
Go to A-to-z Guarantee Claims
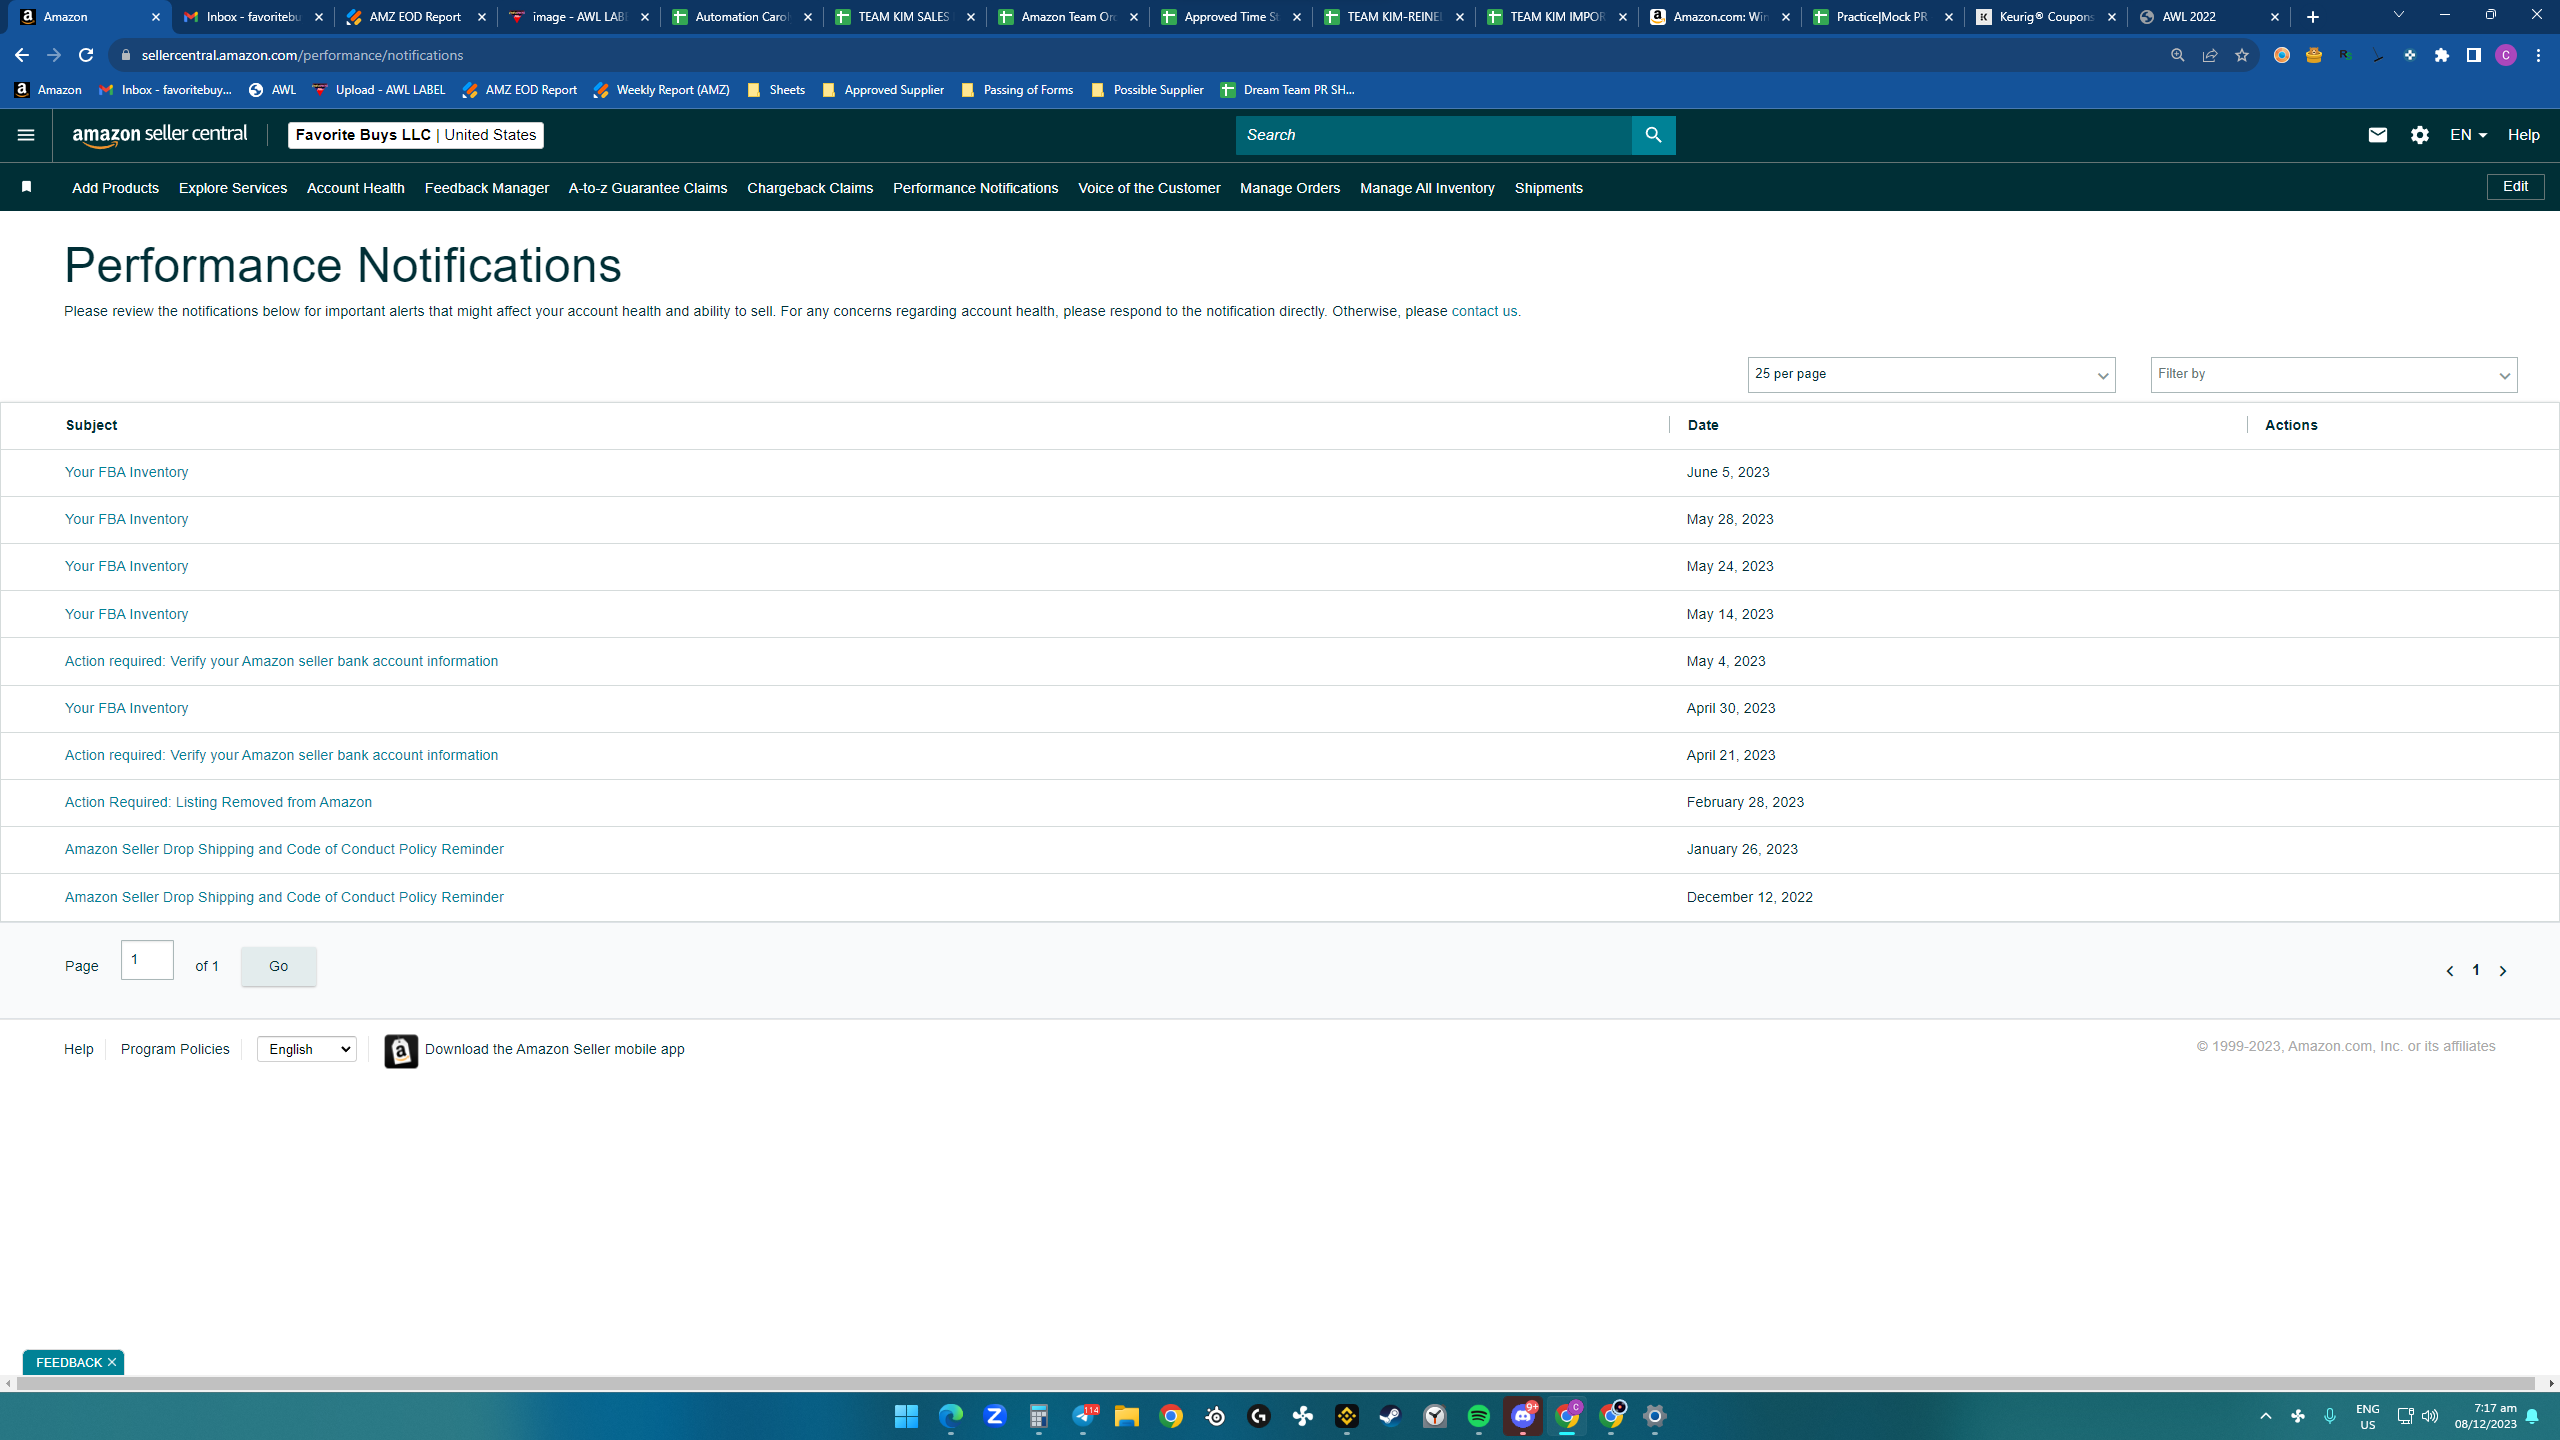point(647,188)
